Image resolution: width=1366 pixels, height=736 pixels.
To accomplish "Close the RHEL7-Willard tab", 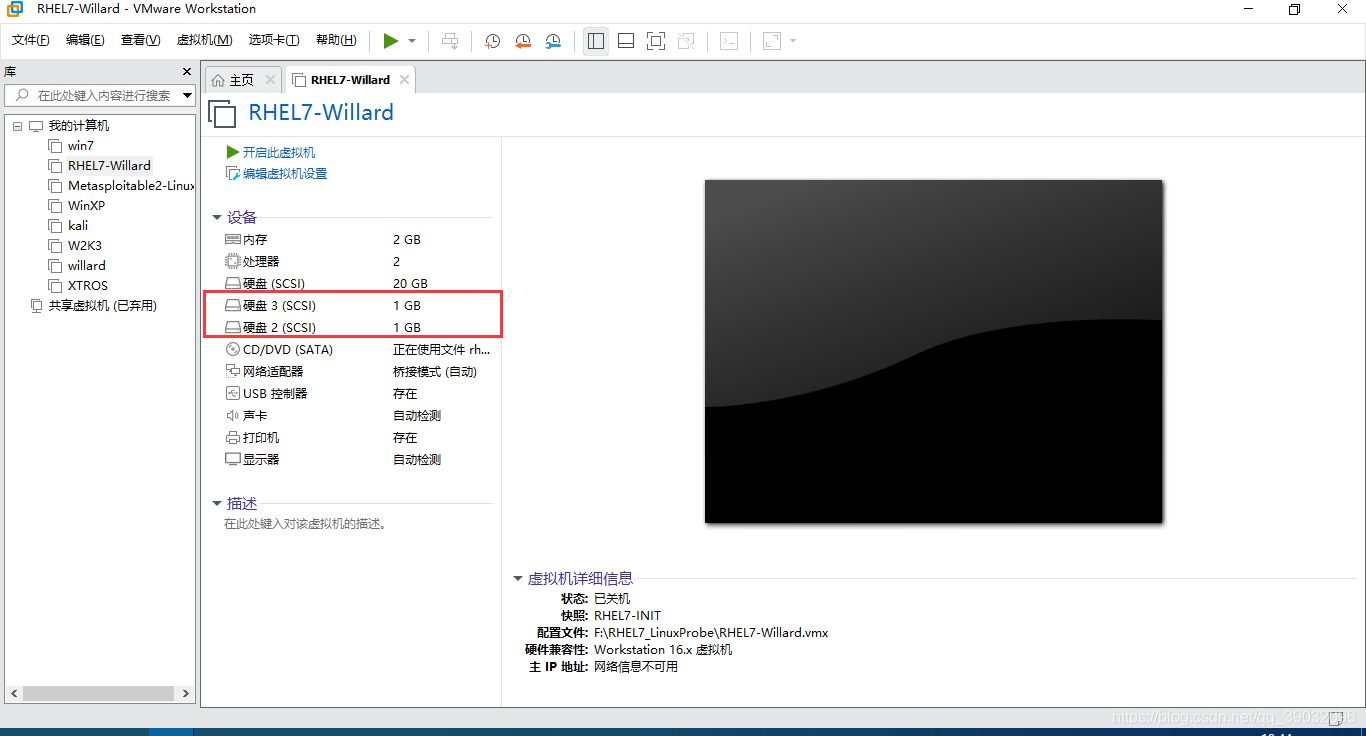I will pos(404,80).
